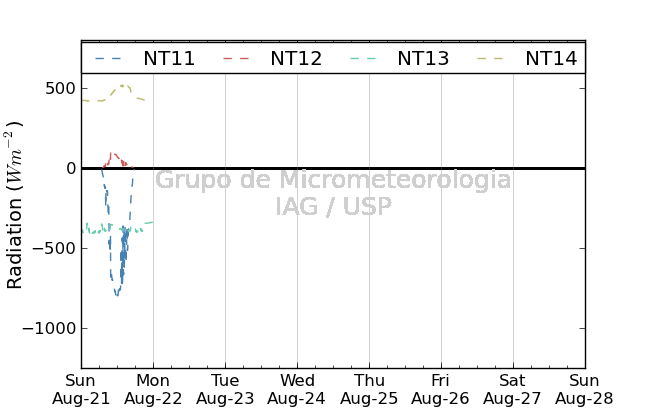650x409 pixels.
Task: Select the NT11 legend label
Action: coord(169,58)
